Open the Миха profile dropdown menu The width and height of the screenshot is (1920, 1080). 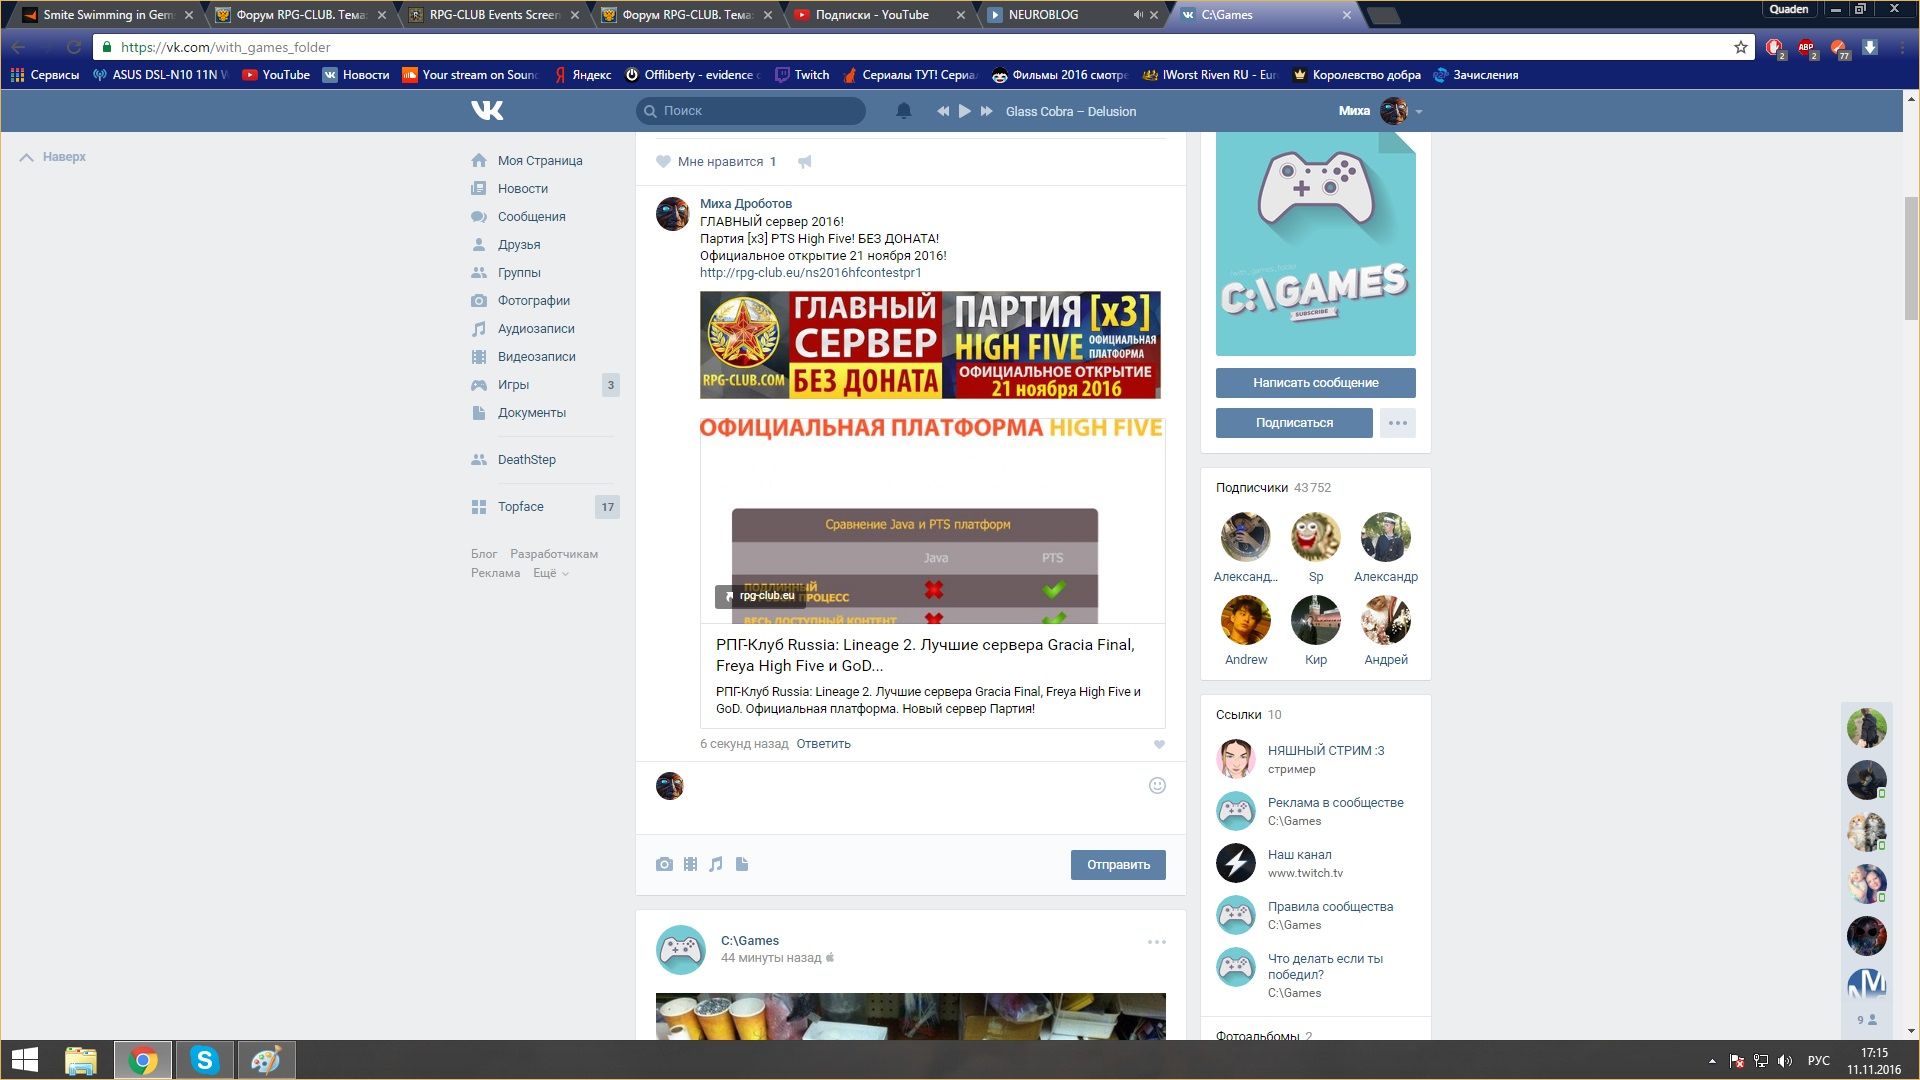point(1418,111)
